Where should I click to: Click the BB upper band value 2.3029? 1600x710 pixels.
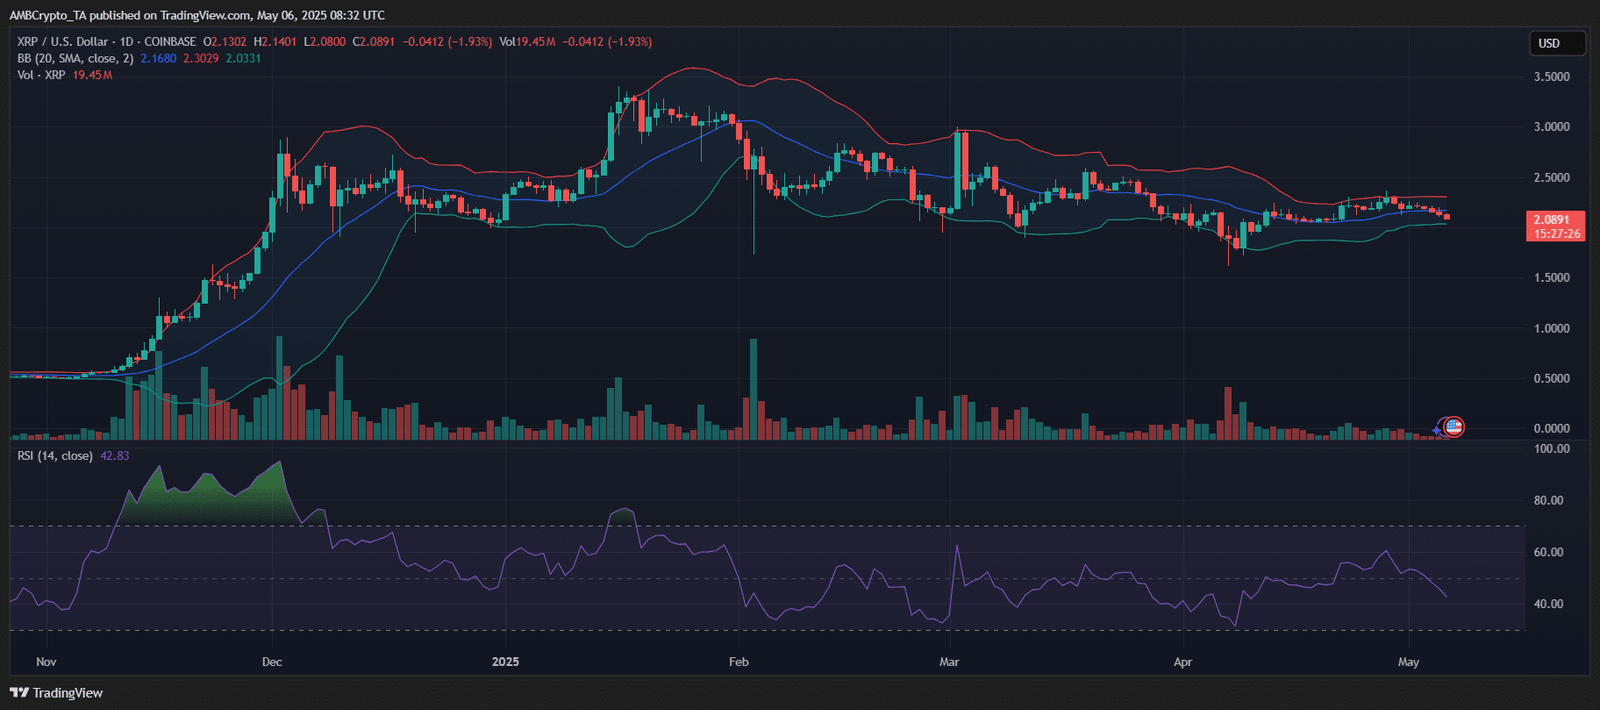point(200,59)
